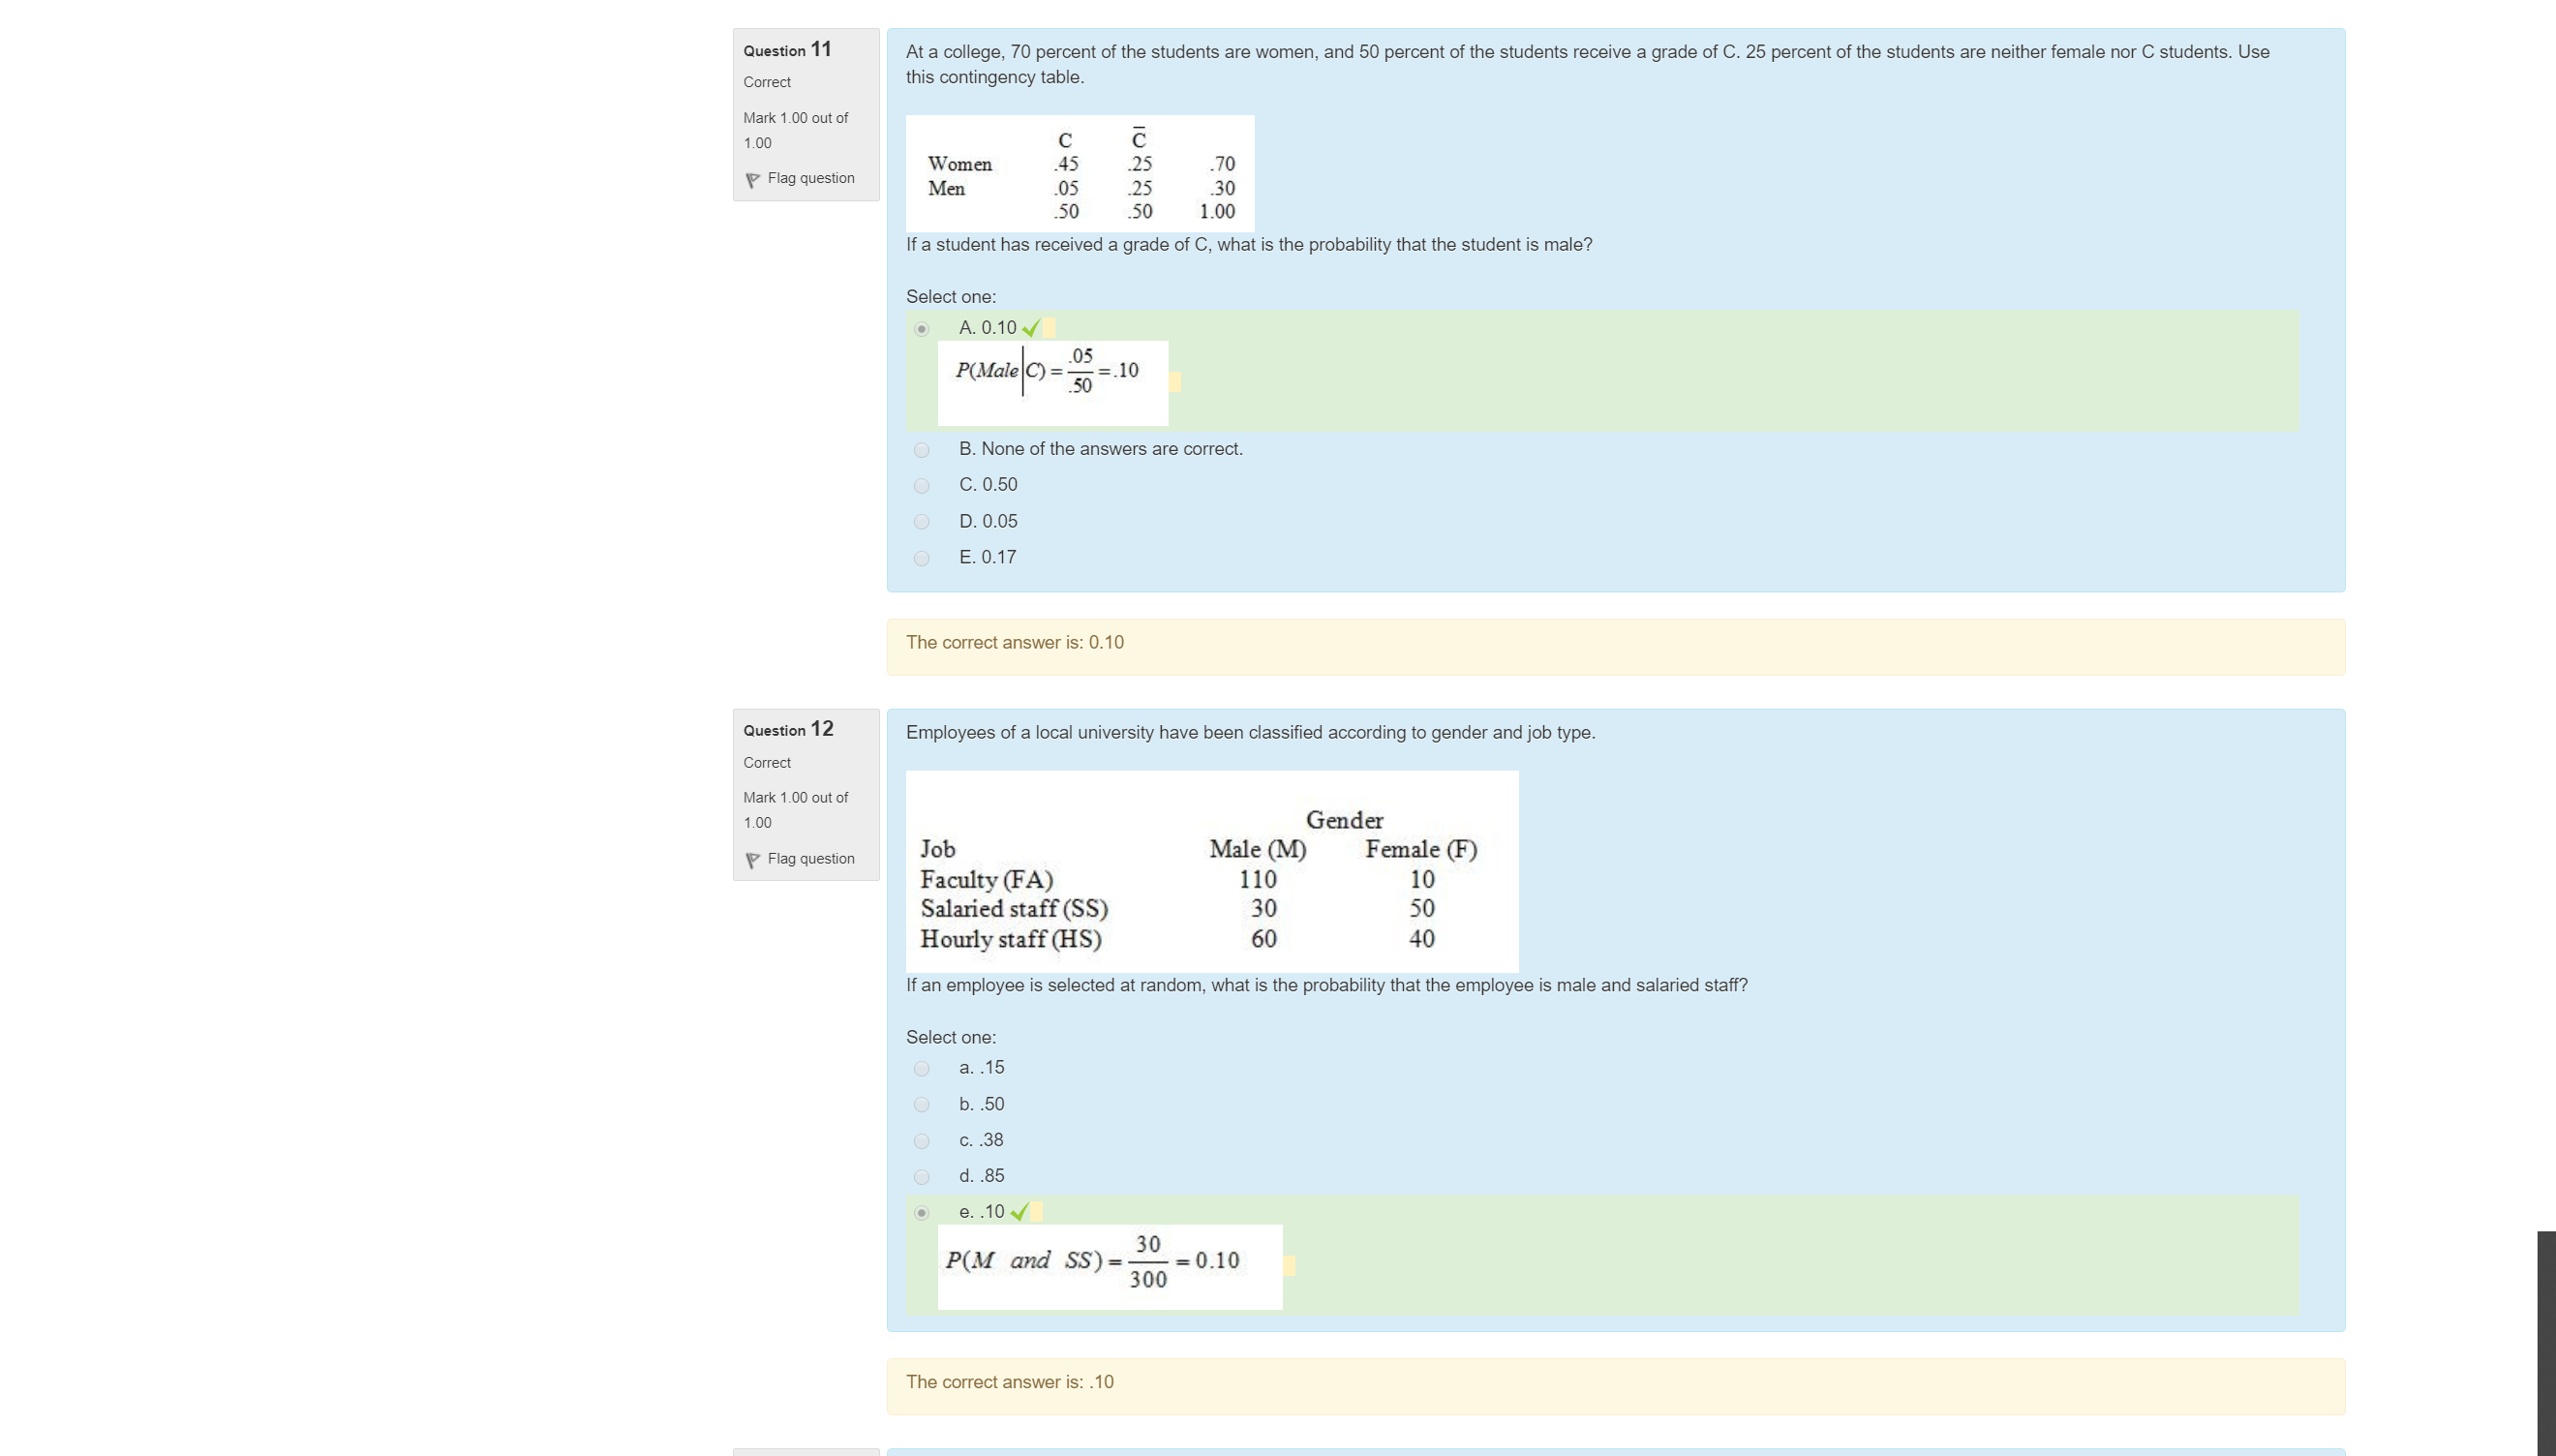
Task: Select radio option c. .38
Action: (921, 1141)
